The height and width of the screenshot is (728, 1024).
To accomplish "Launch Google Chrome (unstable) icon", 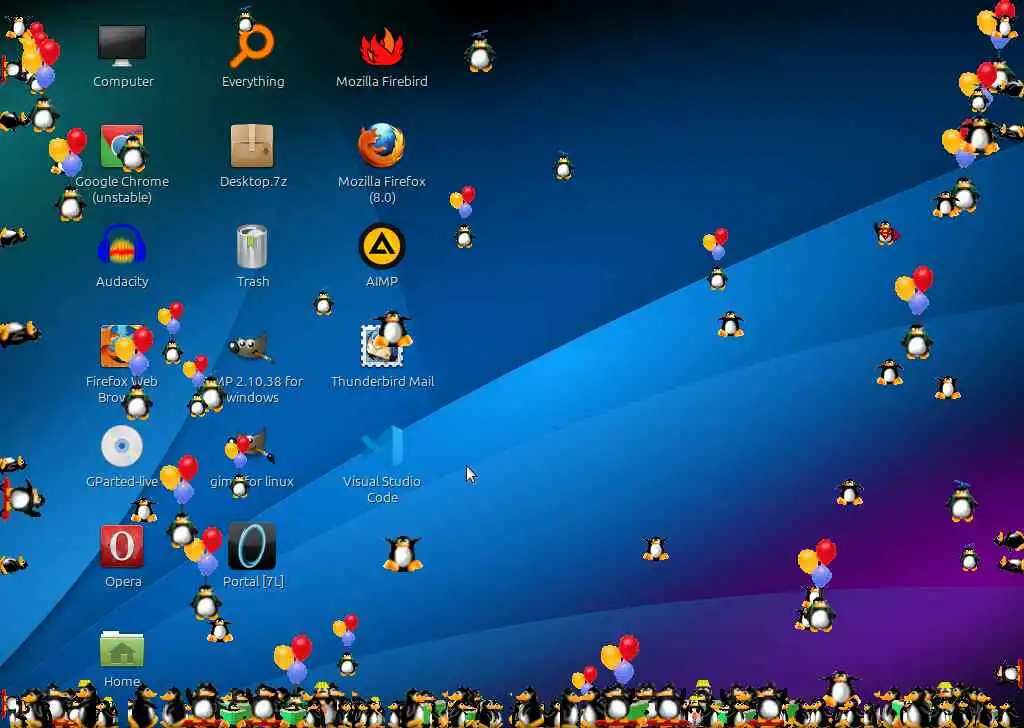I will click(x=122, y=146).
